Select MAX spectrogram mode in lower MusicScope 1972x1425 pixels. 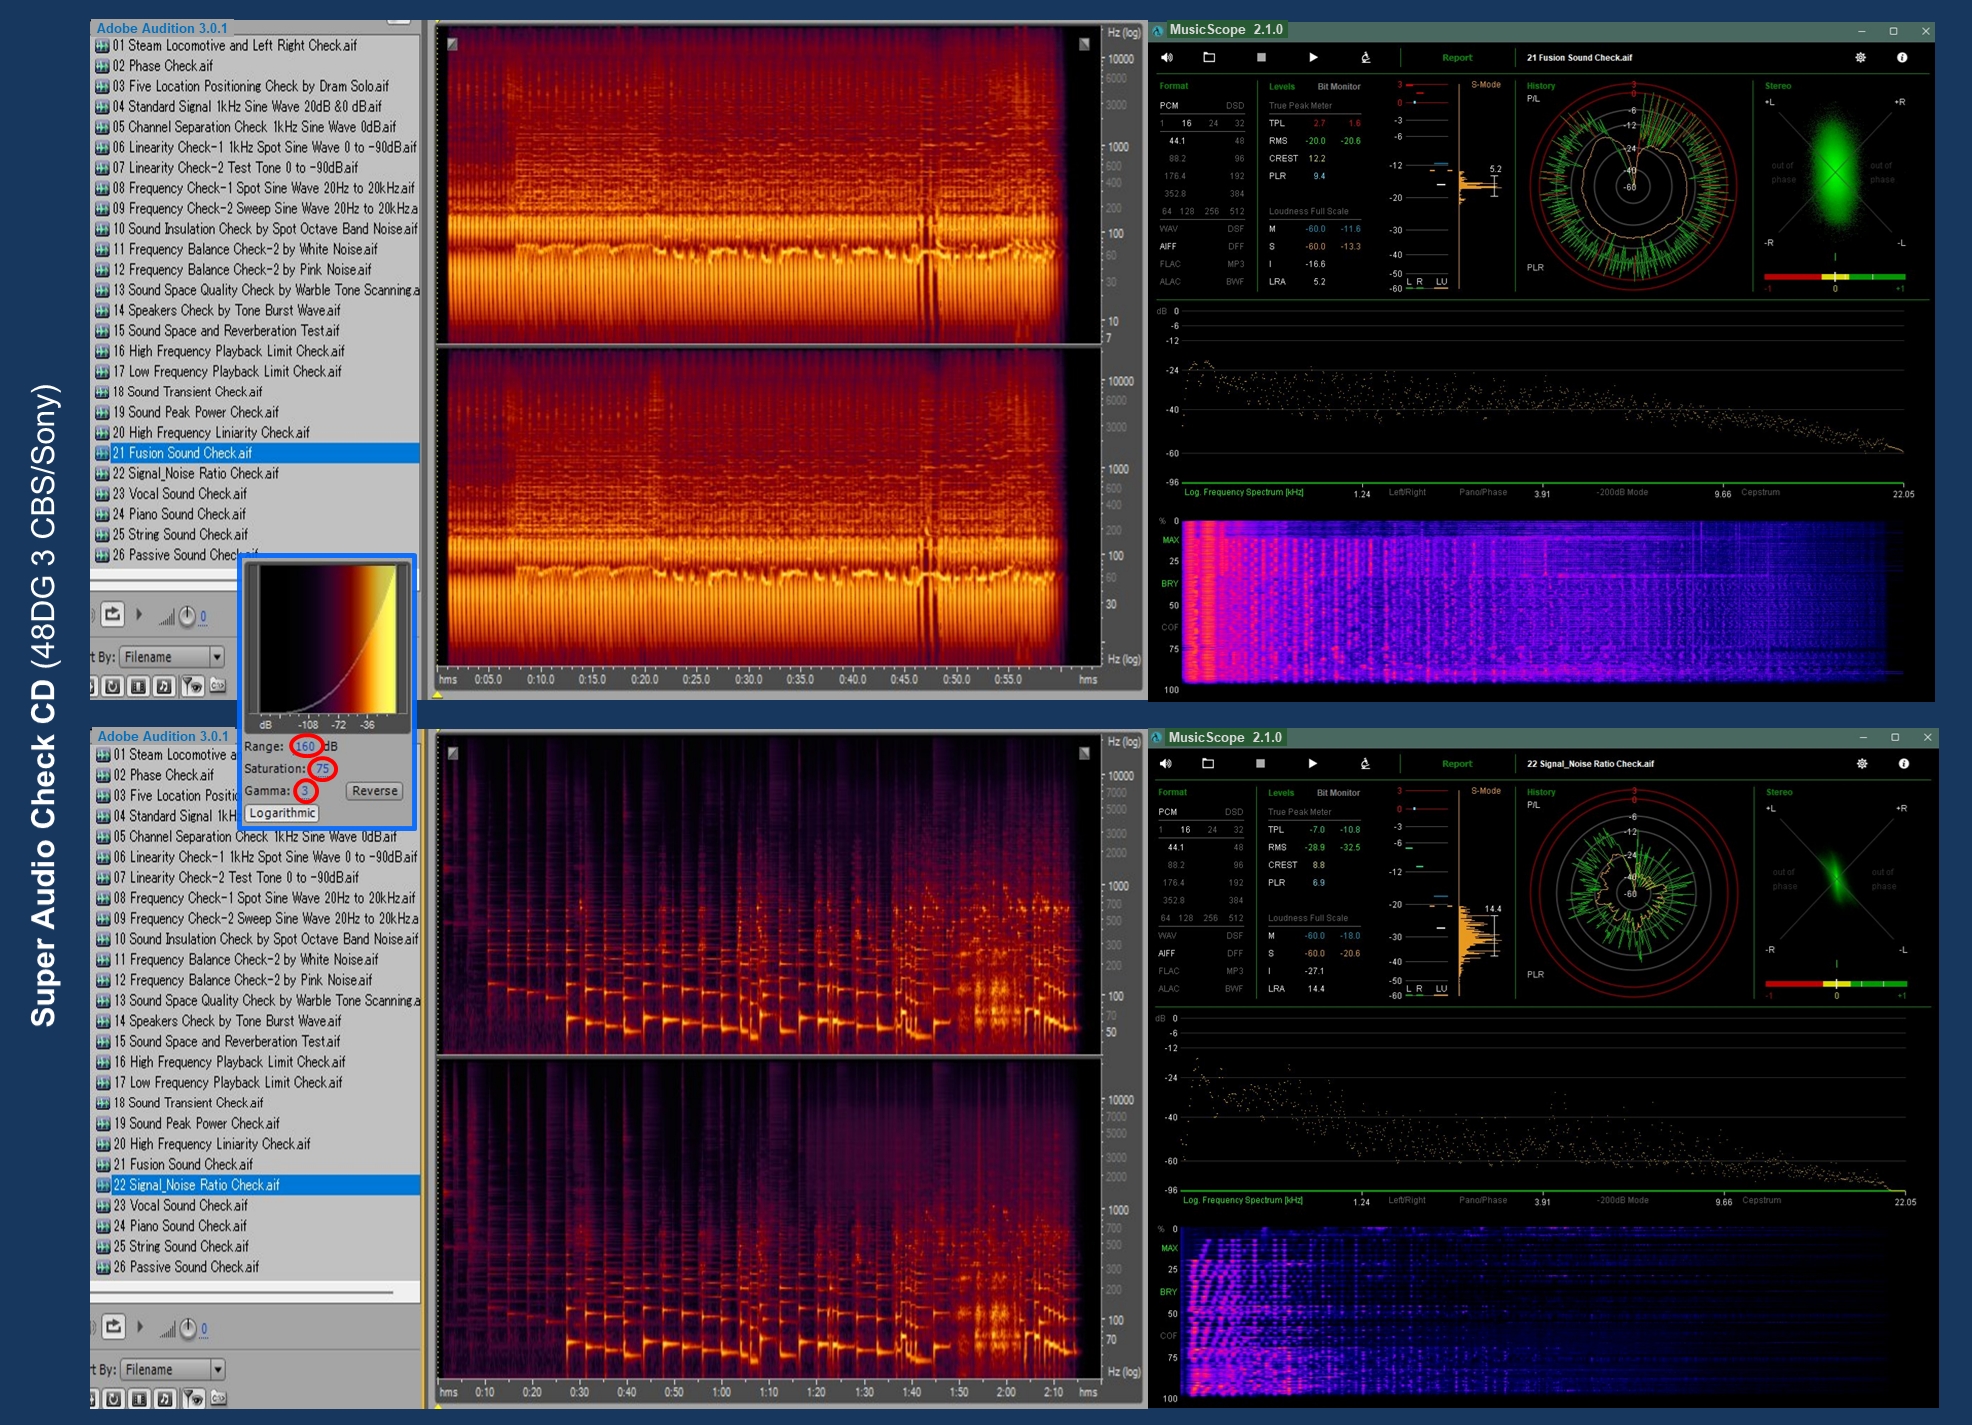tap(1170, 1248)
